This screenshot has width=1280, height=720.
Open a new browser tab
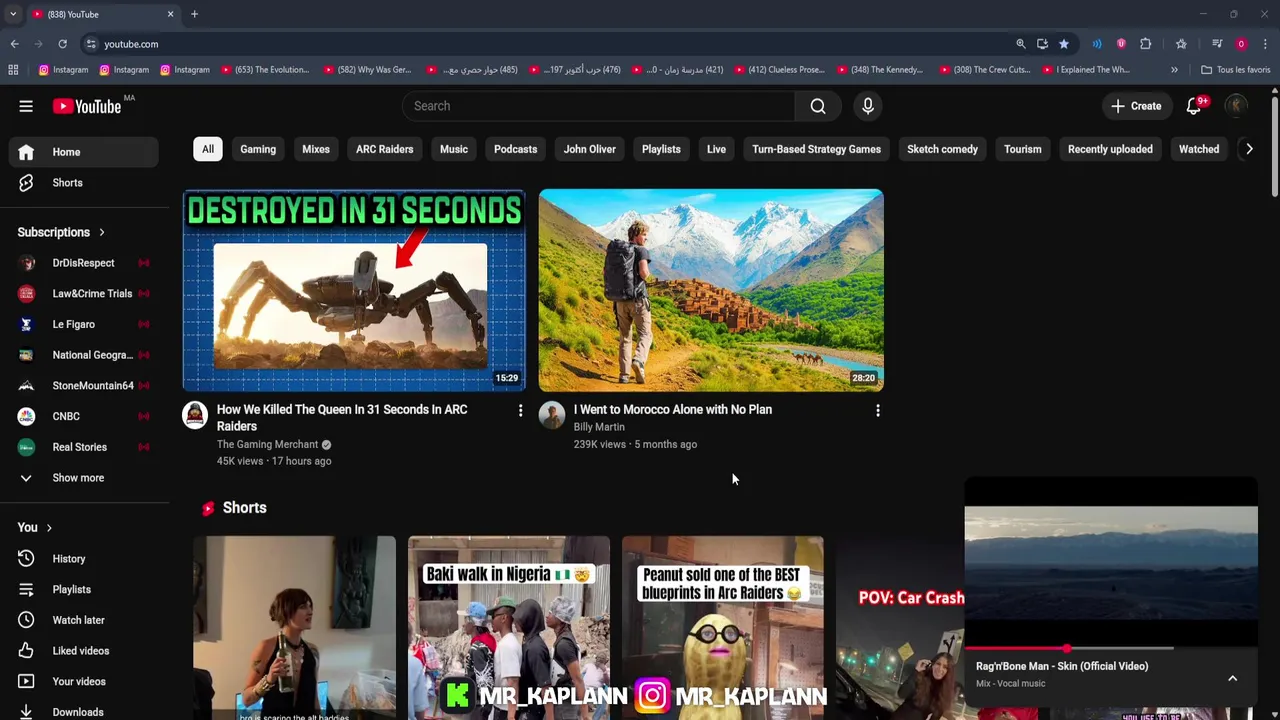[194, 14]
